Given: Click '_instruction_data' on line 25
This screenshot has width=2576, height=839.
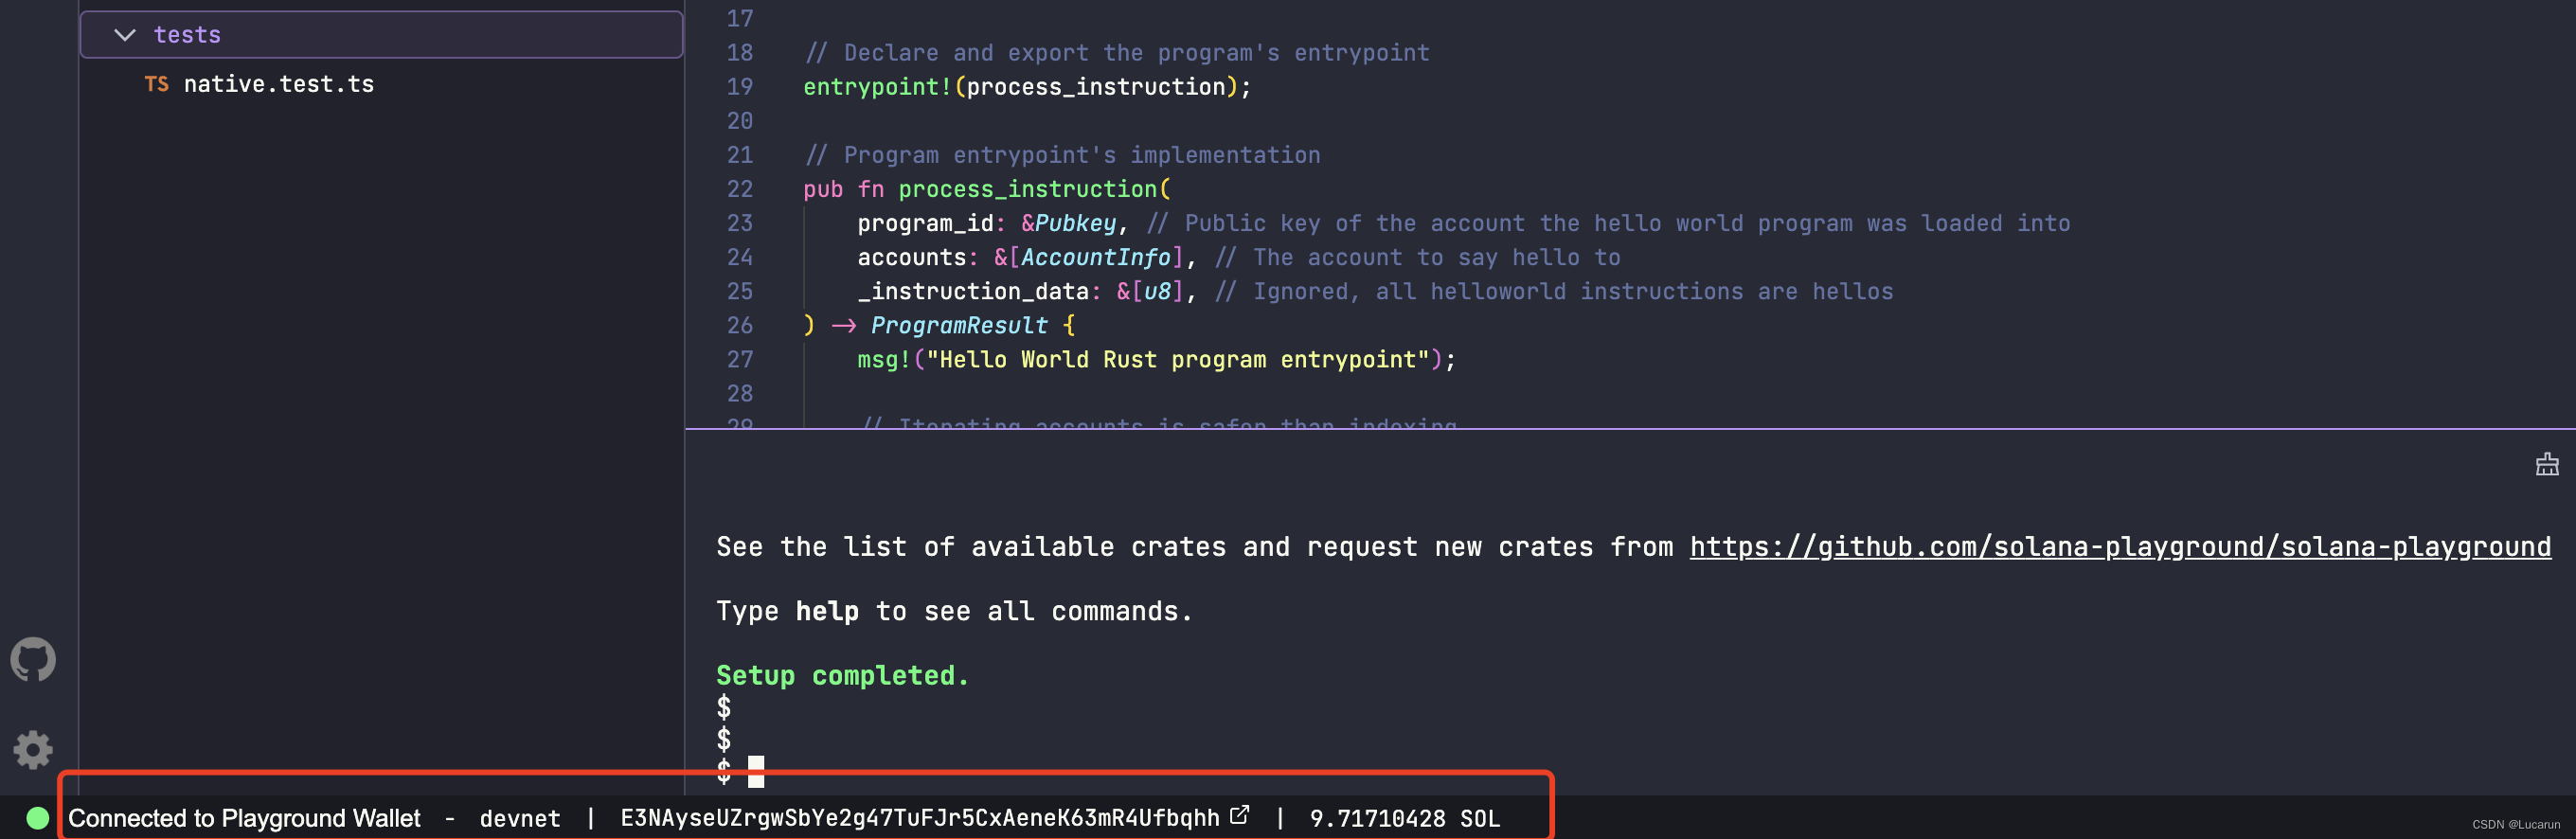Looking at the screenshot, I should click(973, 291).
